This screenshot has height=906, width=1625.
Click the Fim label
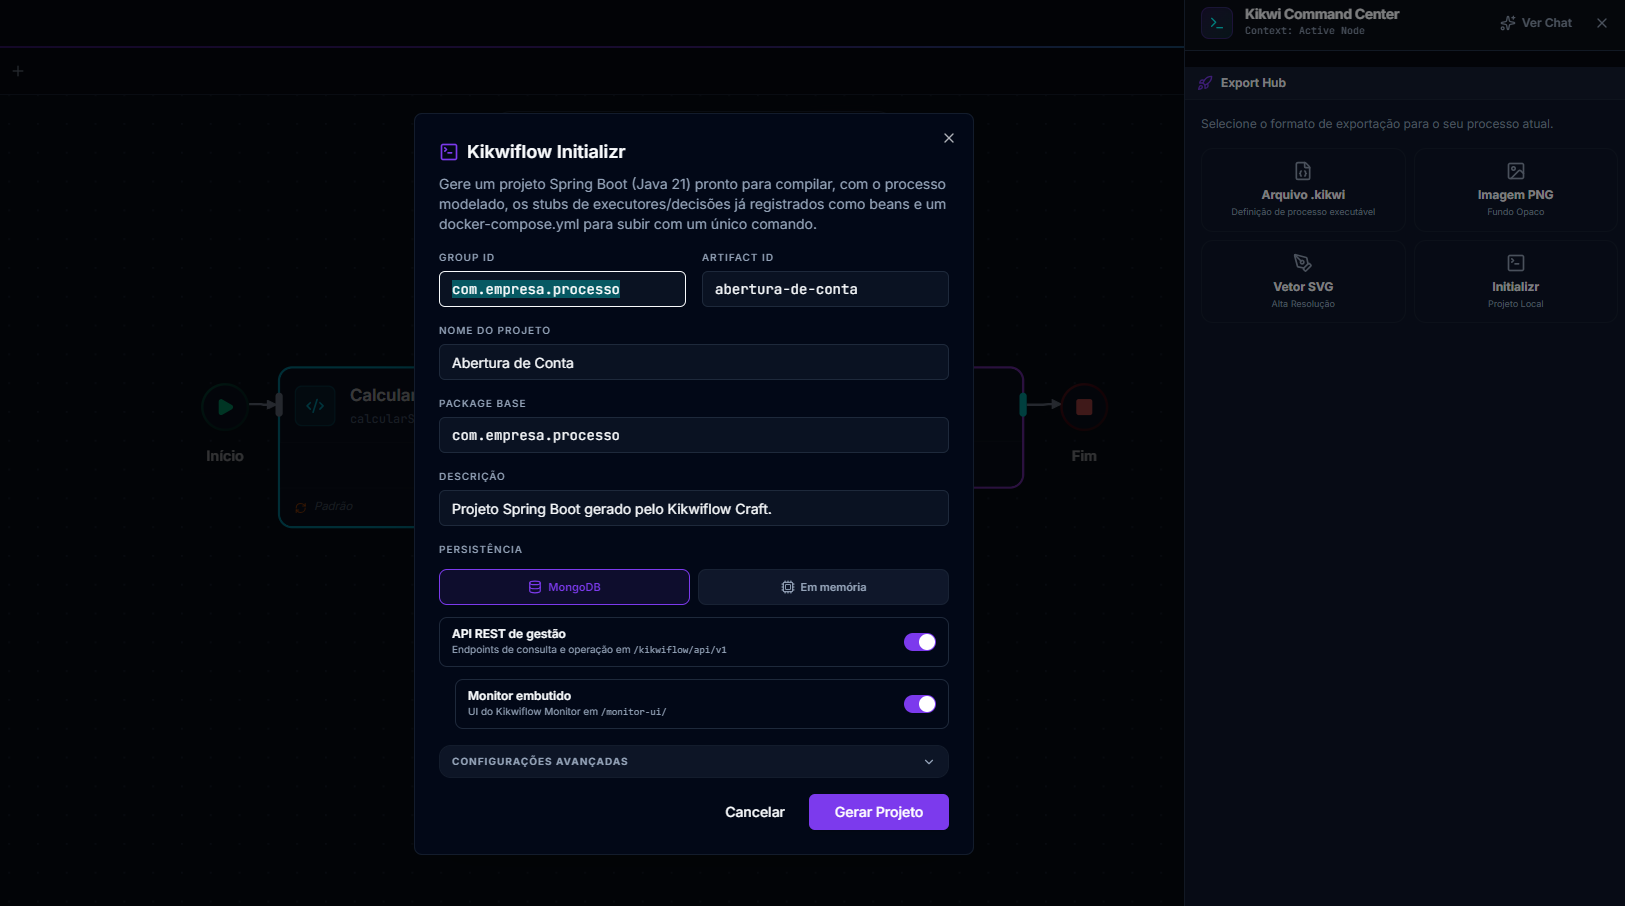(1084, 456)
